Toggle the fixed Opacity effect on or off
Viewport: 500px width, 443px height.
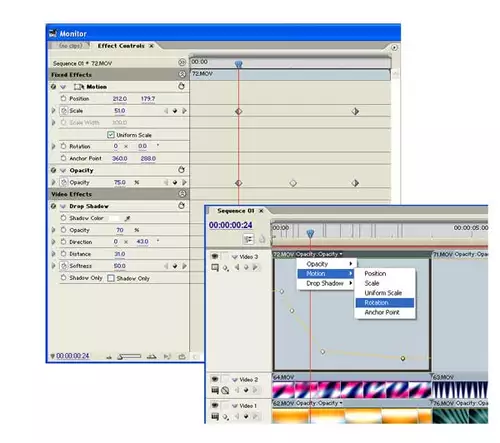point(53,170)
